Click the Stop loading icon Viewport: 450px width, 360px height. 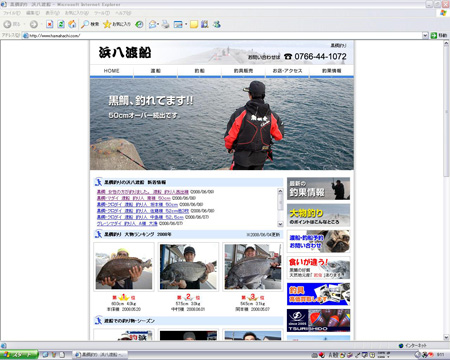click(x=50, y=24)
